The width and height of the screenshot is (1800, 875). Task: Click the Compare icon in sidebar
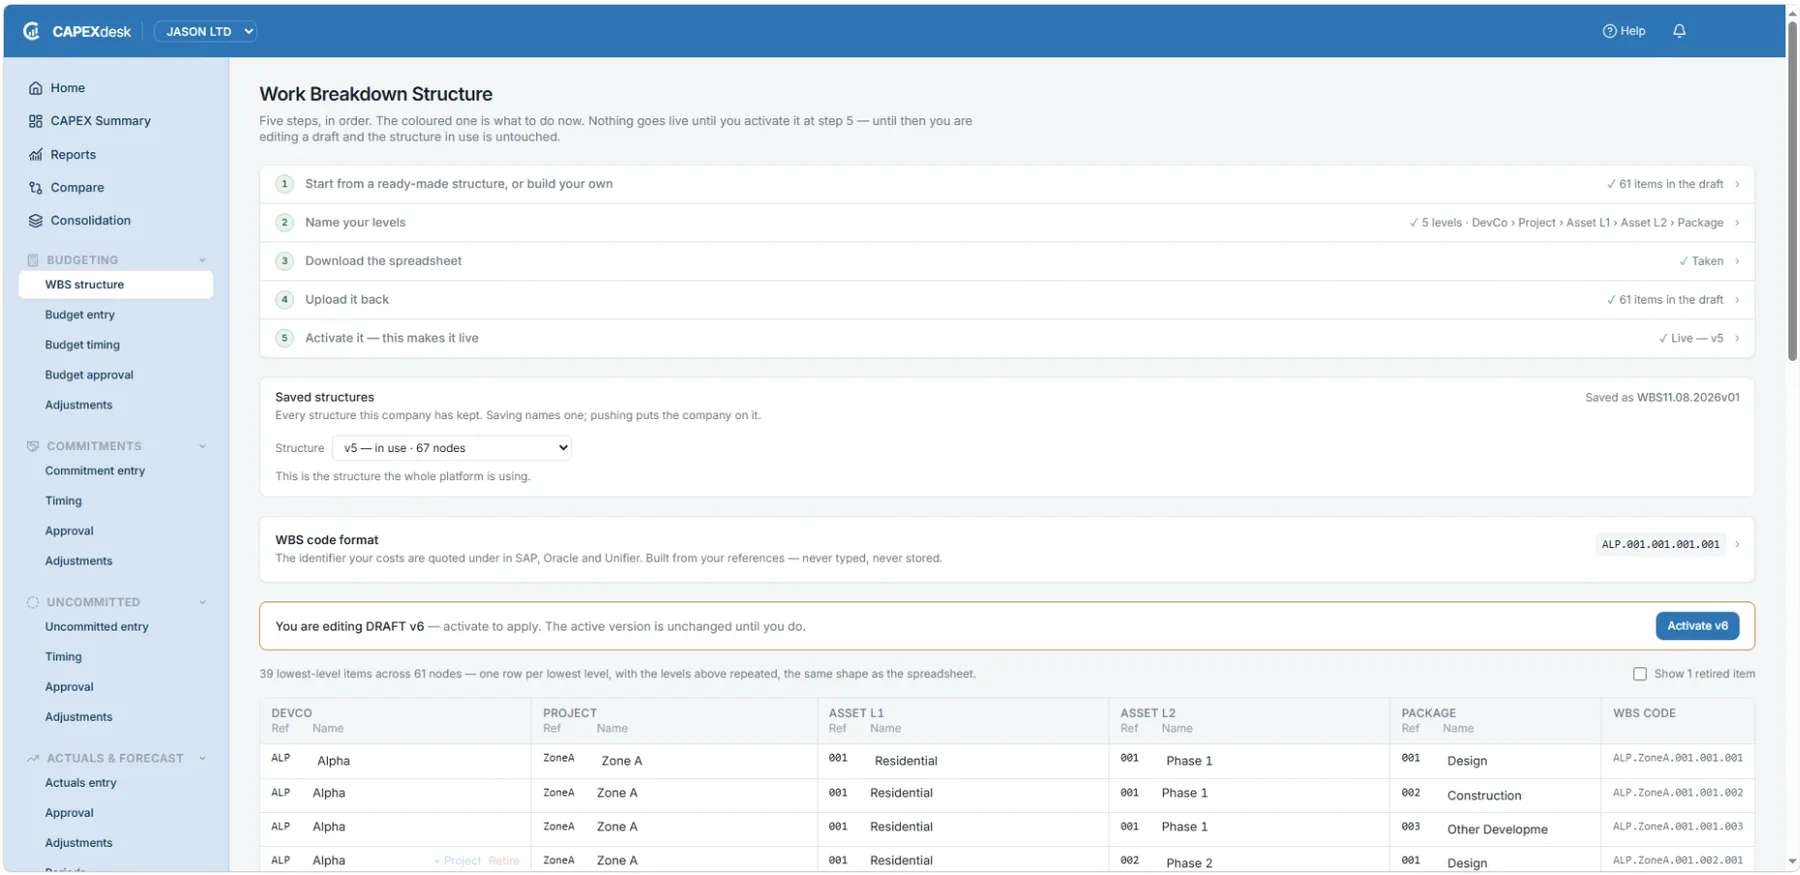[x=36, y=188]
